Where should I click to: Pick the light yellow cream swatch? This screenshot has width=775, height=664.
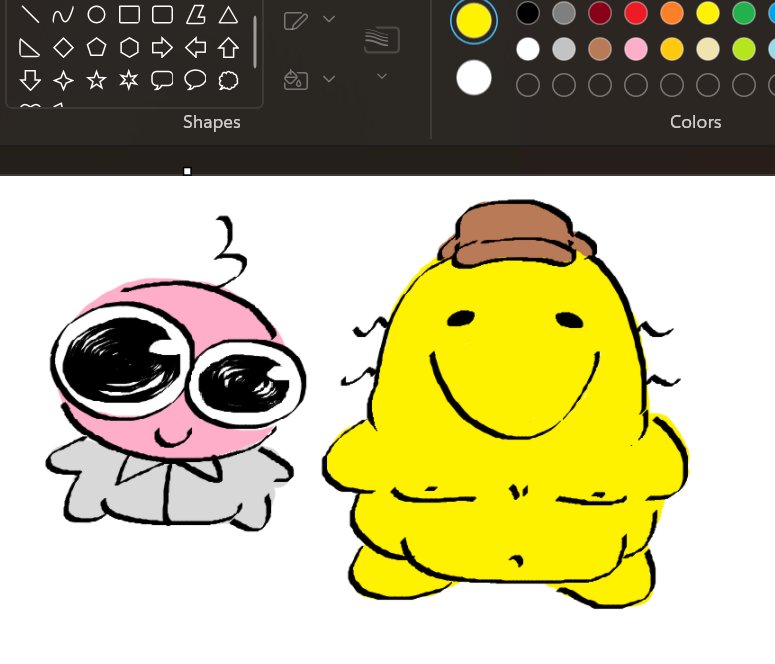click(x=708, y=49)
